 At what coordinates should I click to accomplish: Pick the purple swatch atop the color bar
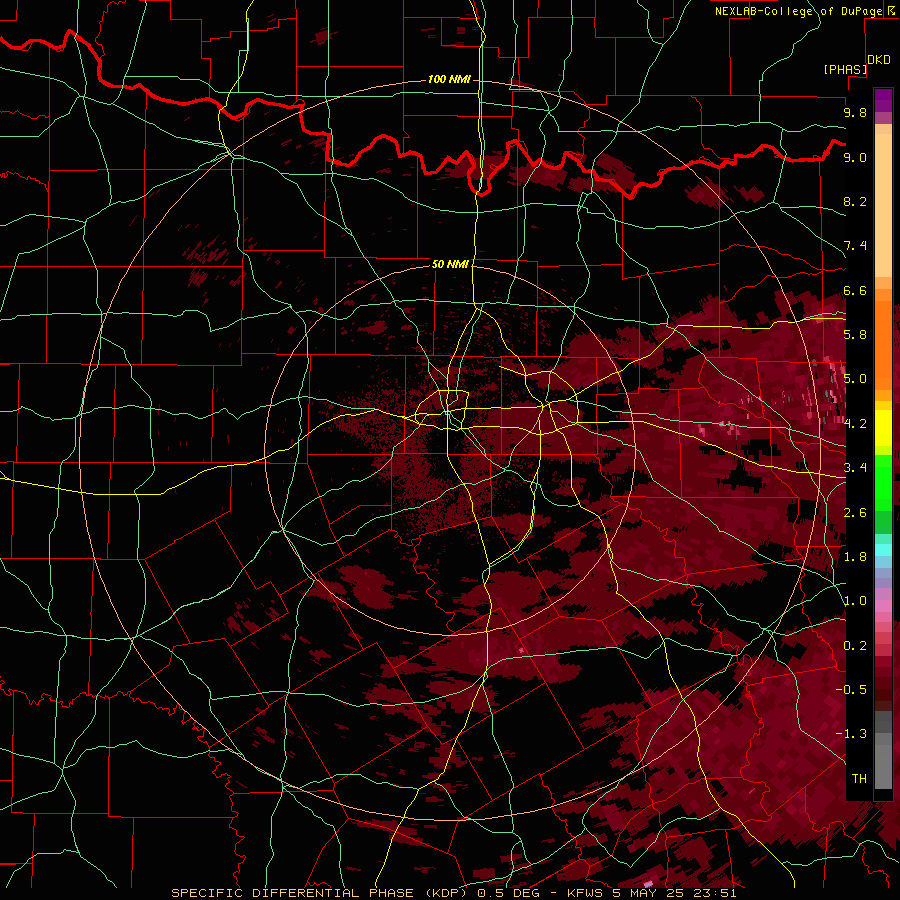point(883,100)
